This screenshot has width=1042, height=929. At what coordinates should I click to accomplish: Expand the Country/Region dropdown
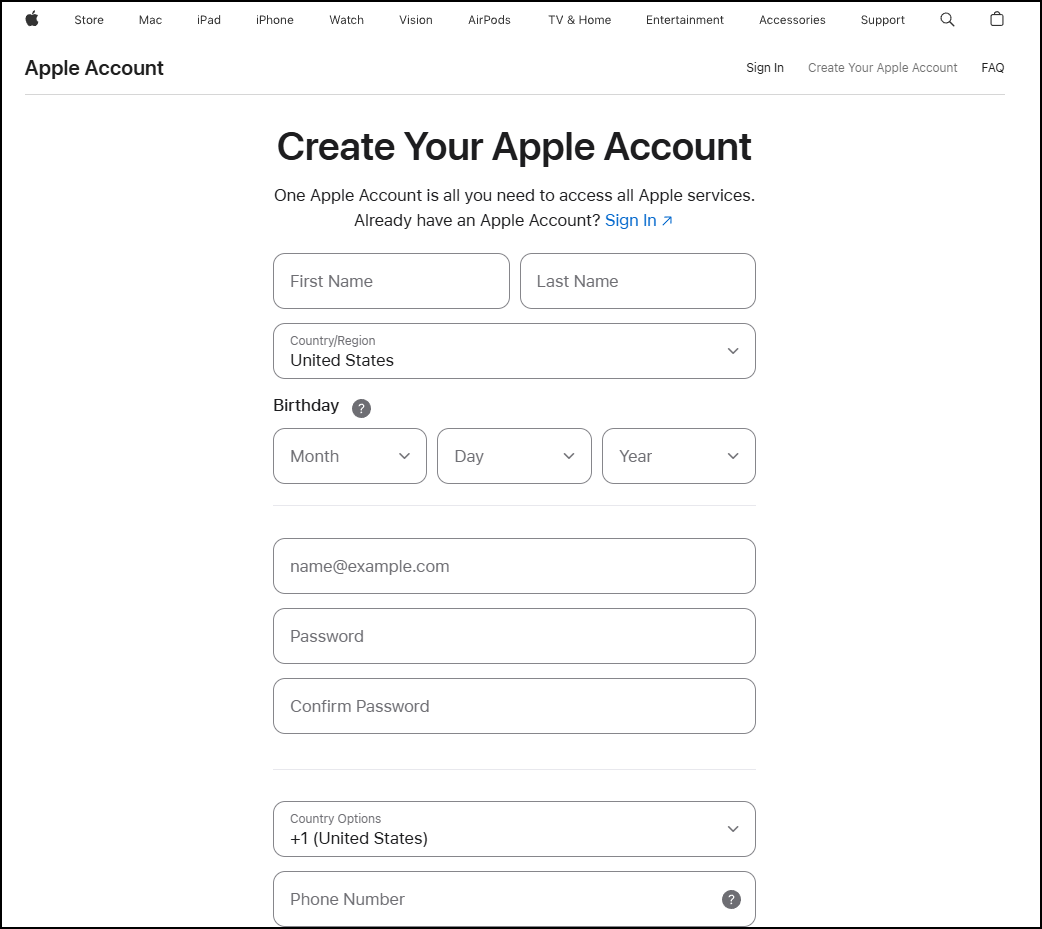click(514, 351)
